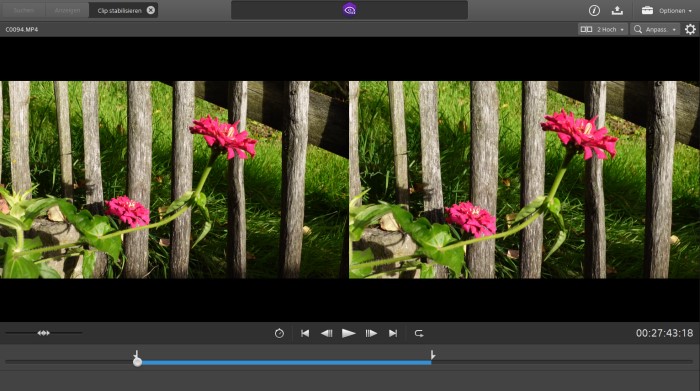Step forward one frame
700x391 pixels.
click(x=371, y=333)
